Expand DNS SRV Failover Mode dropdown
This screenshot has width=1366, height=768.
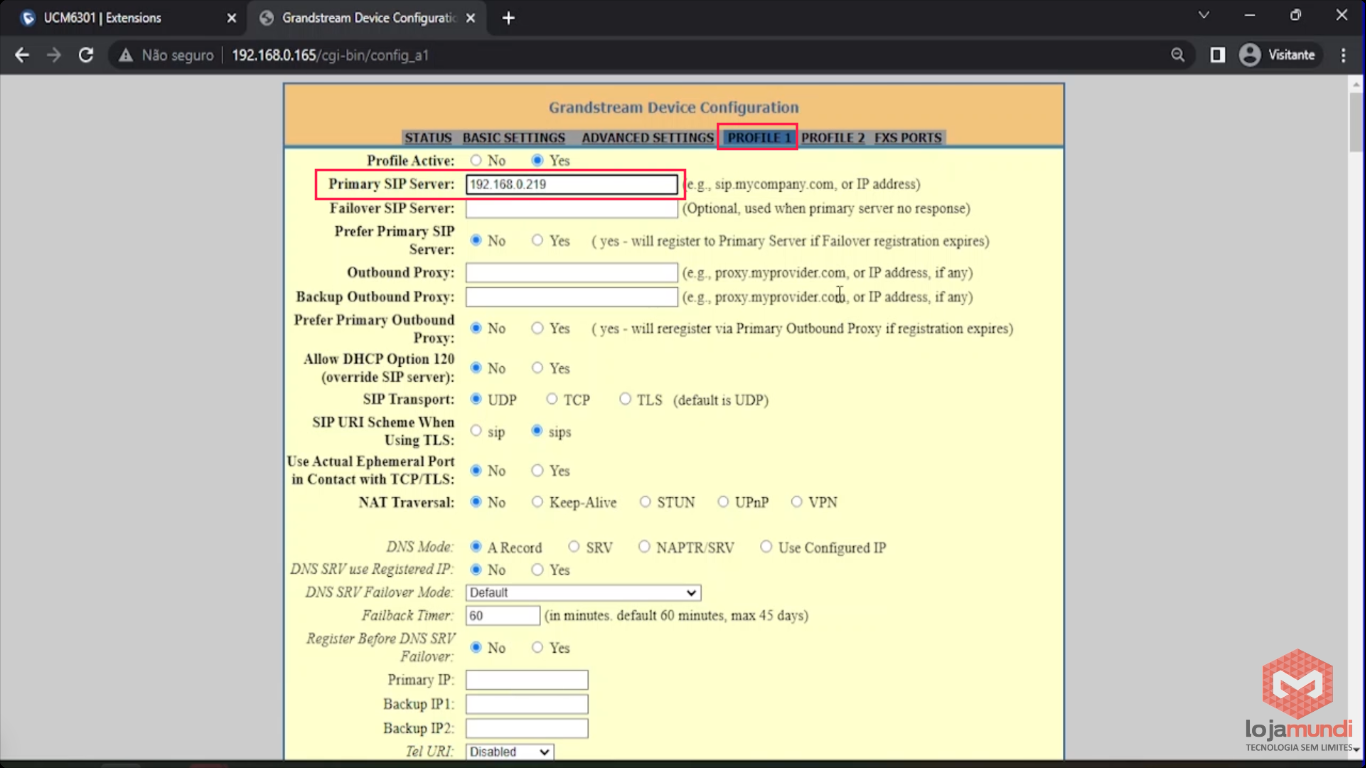click(x=583, y=593)
